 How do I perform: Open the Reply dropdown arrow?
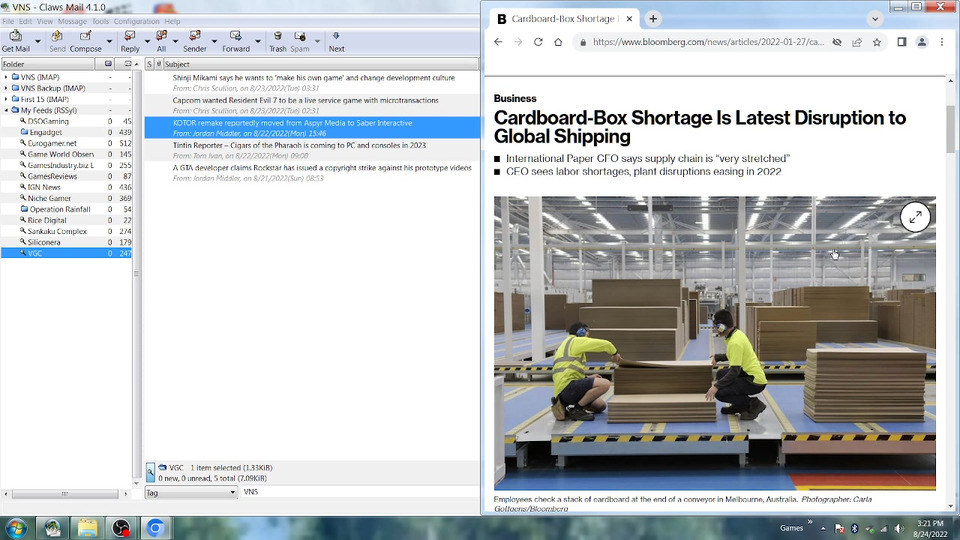pos(147,42)
